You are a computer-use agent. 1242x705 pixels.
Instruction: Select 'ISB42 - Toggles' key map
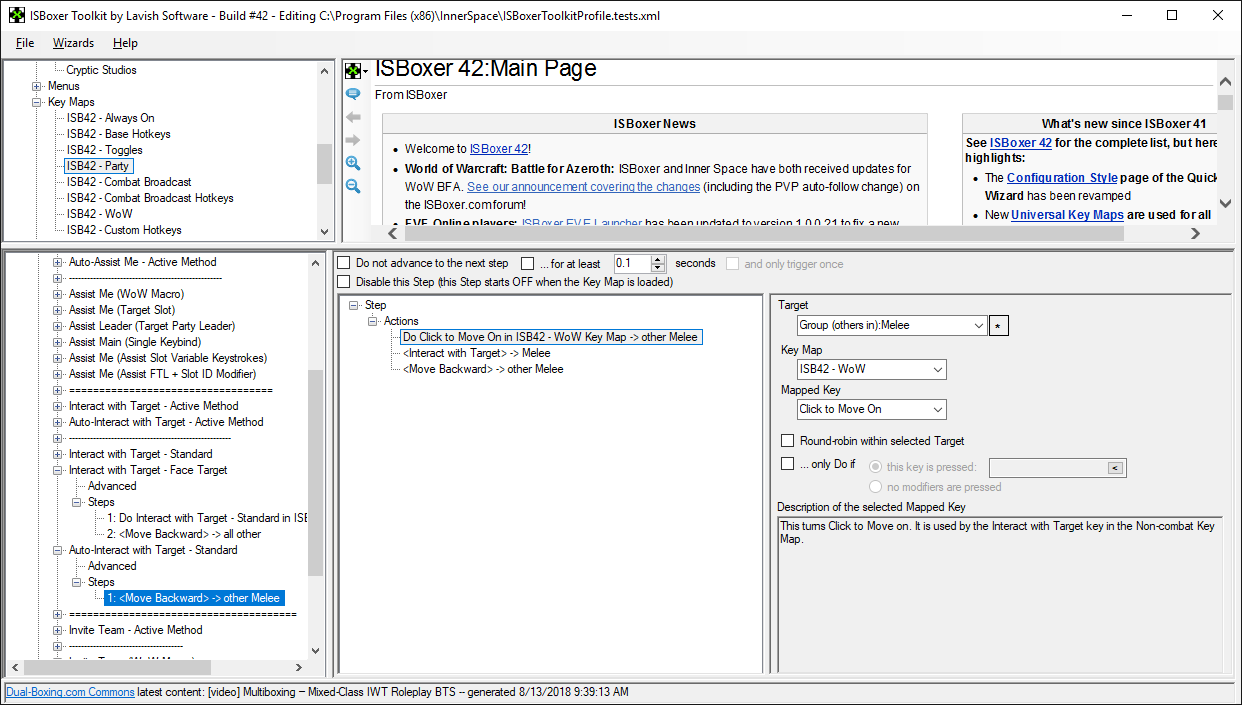coord(105,150)
